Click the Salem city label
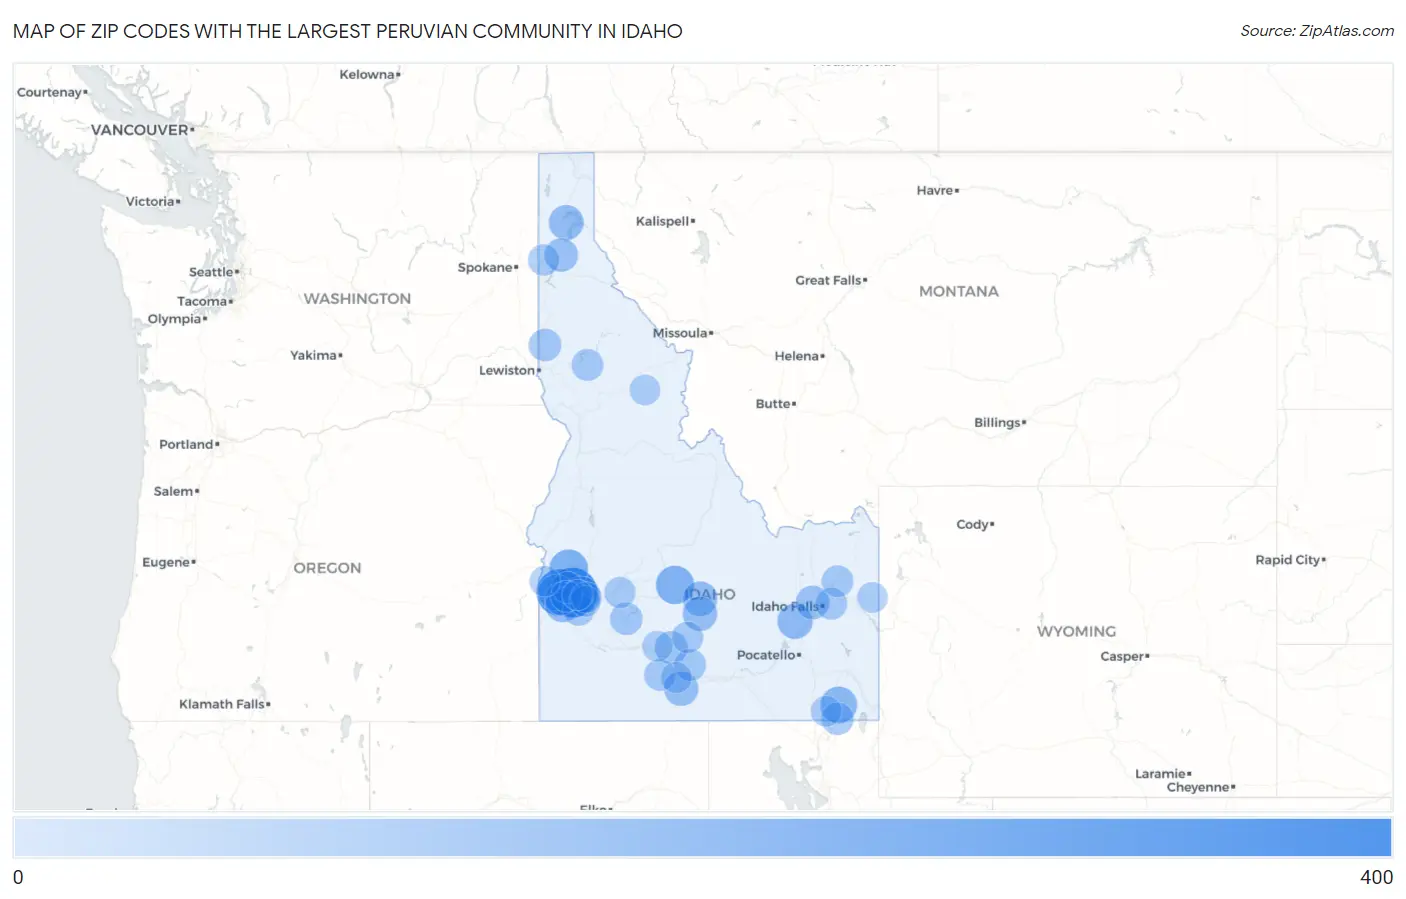1406x899 pixels. pos(175,491)
